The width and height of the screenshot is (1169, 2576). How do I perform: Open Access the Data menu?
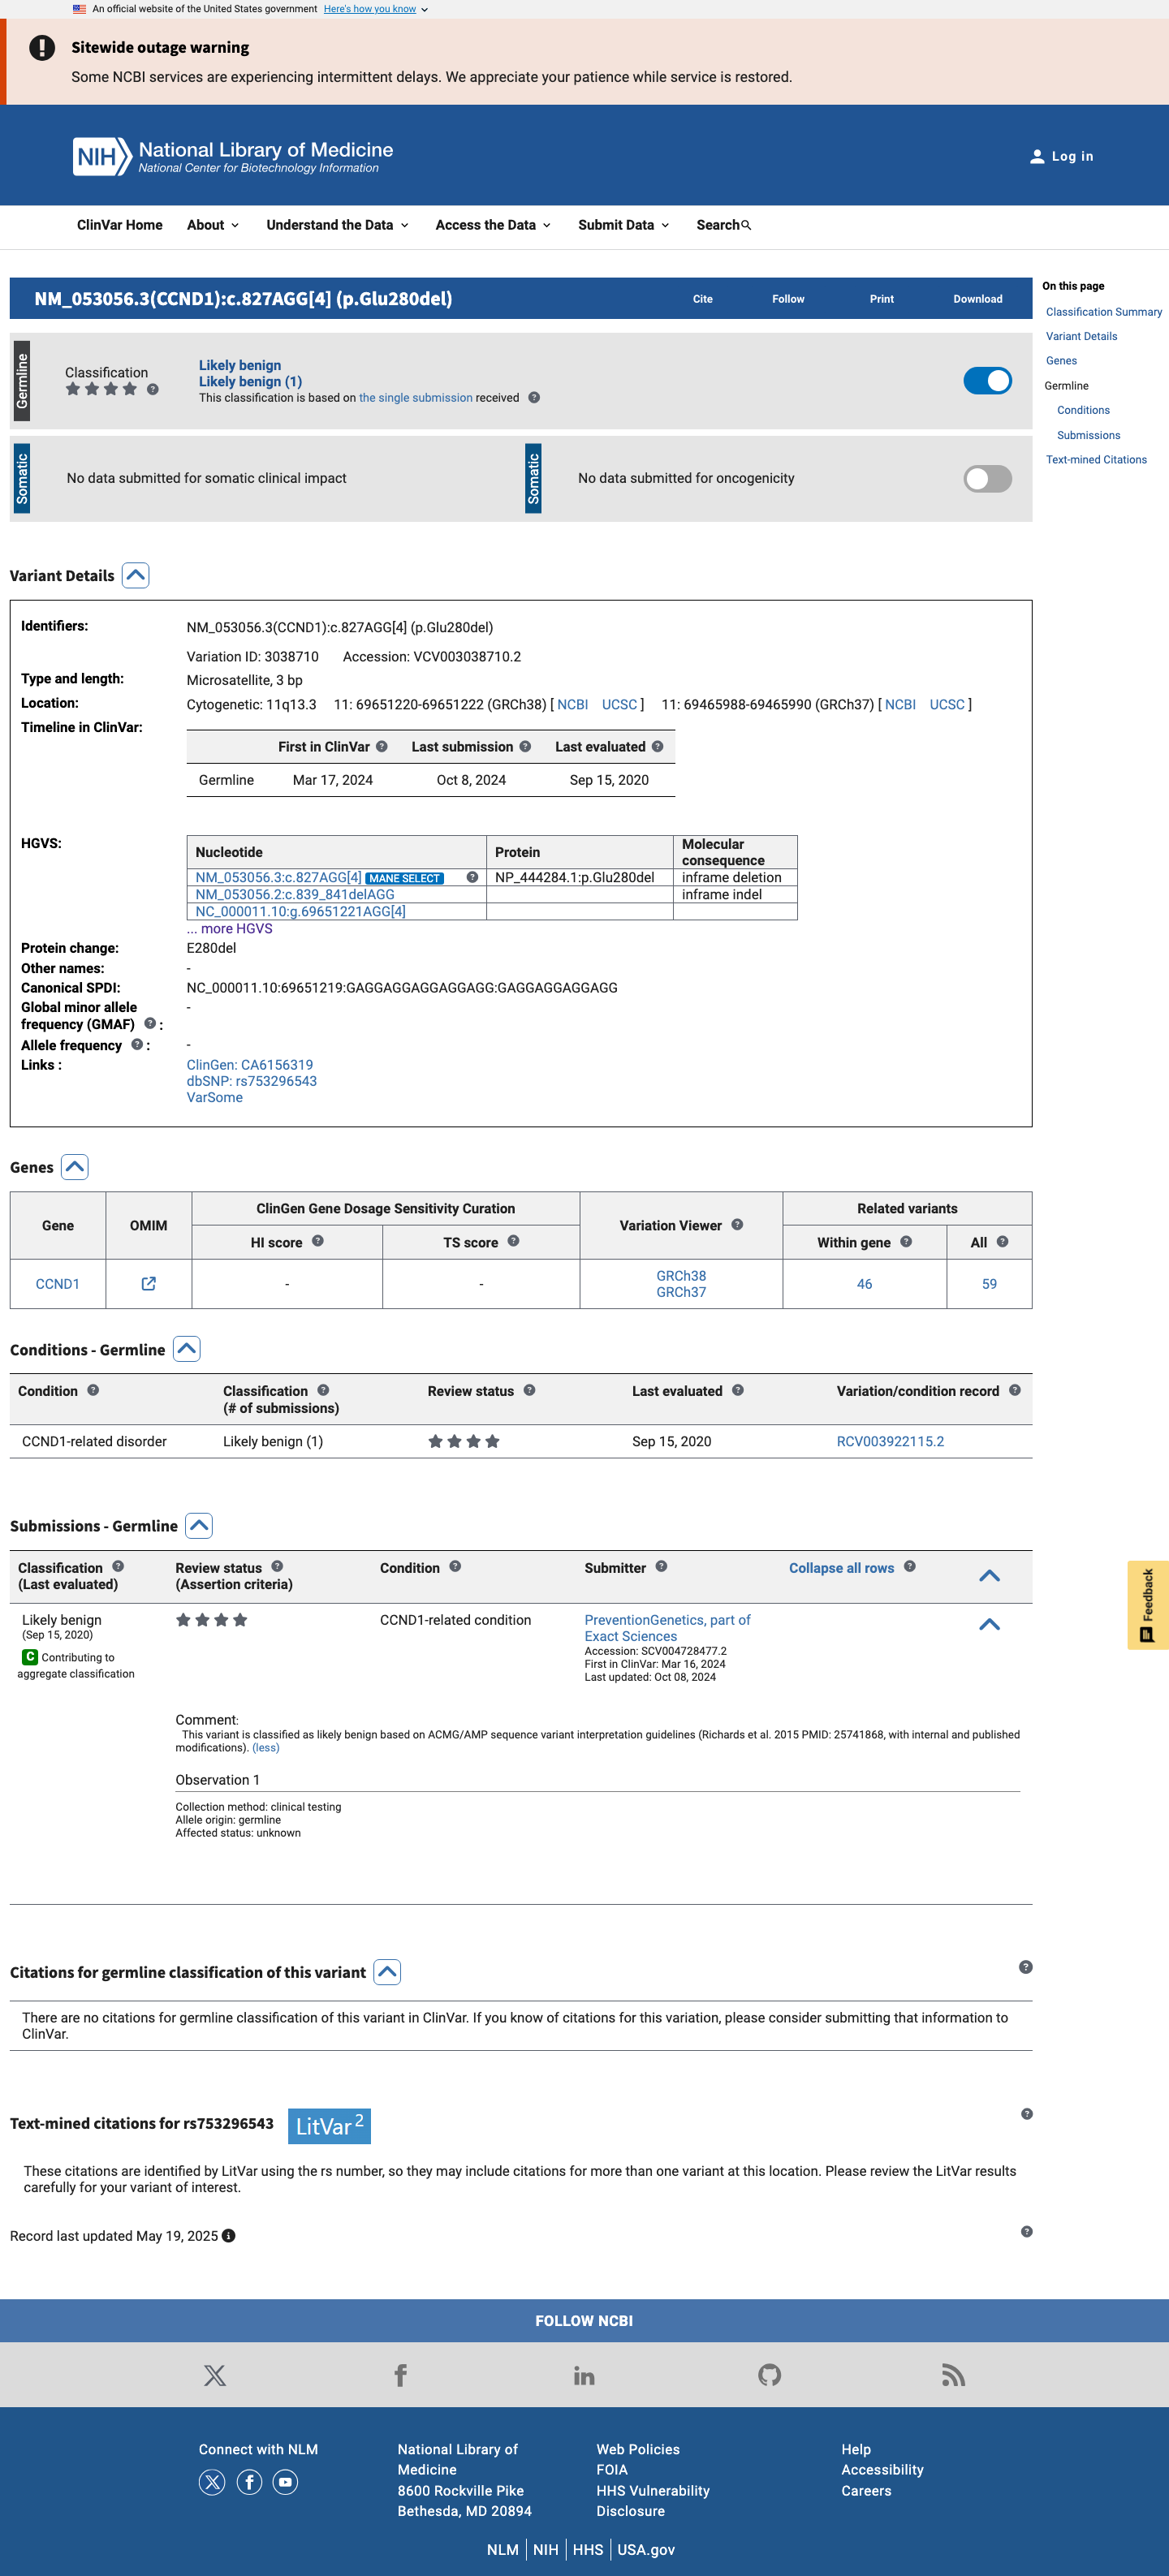(x=493, y=225)
